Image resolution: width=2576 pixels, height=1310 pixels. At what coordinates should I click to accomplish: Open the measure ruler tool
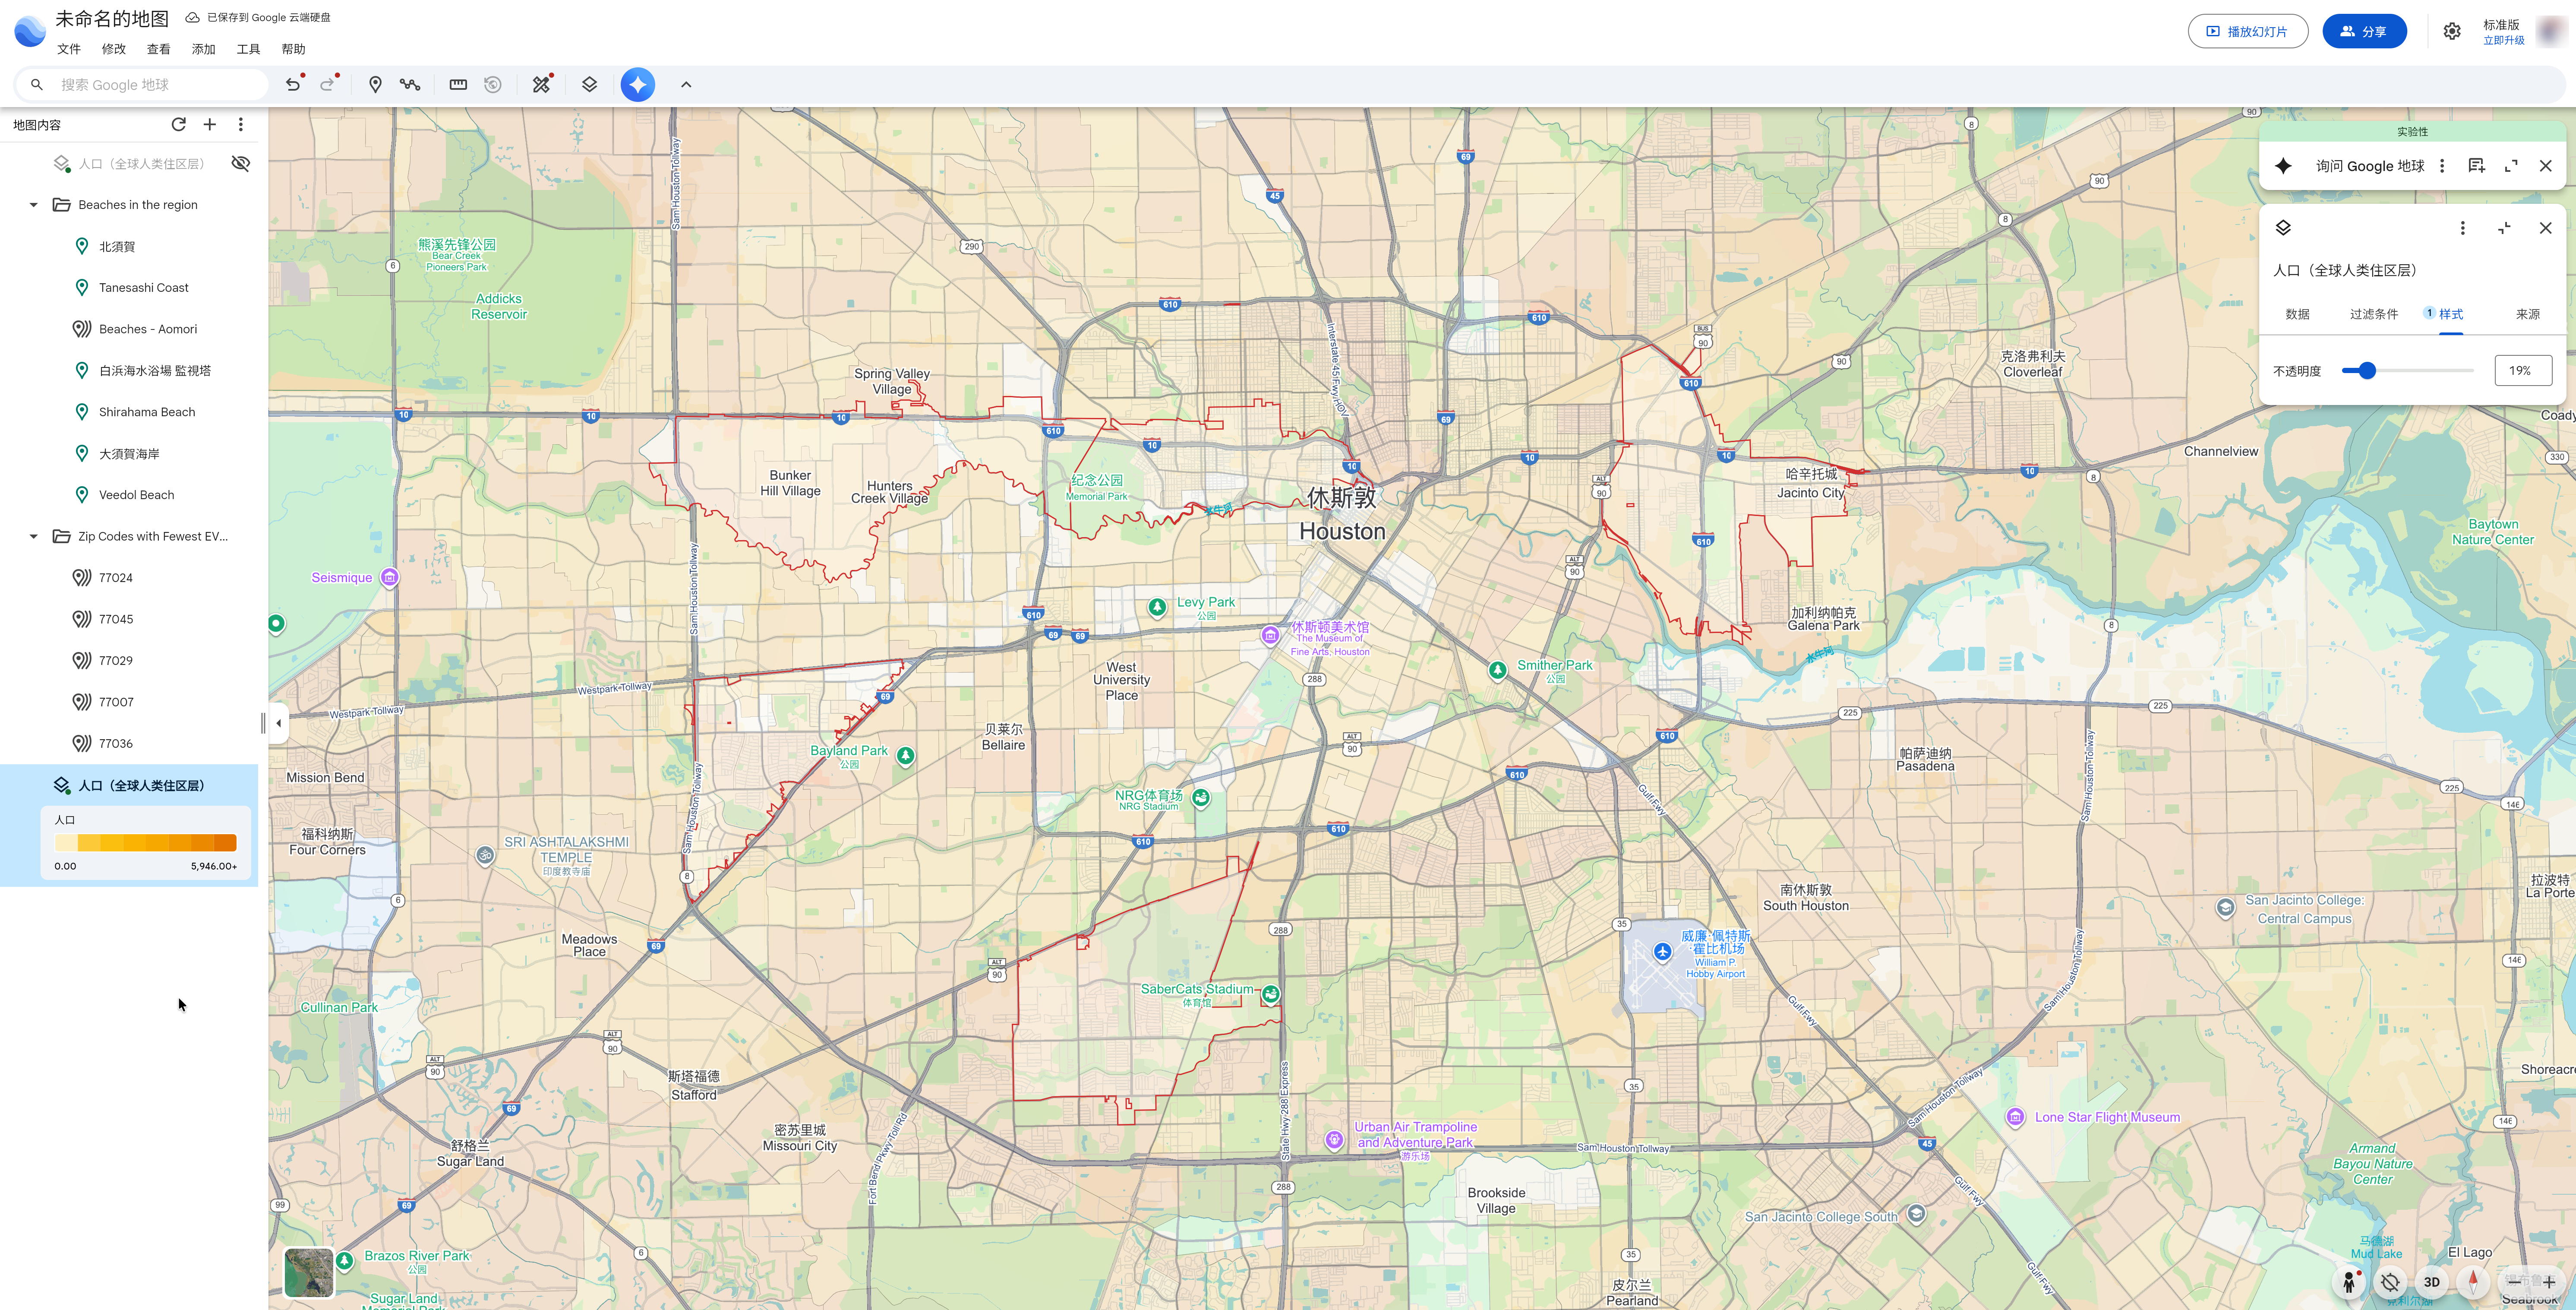click(458, 85)
